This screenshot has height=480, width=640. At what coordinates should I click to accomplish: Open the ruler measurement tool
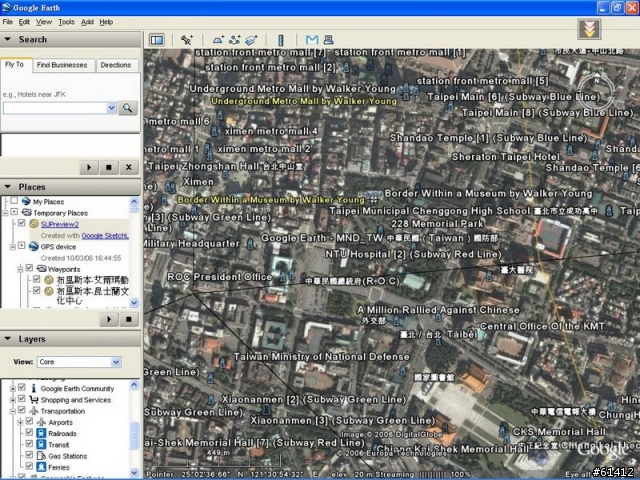click(280, 40)
